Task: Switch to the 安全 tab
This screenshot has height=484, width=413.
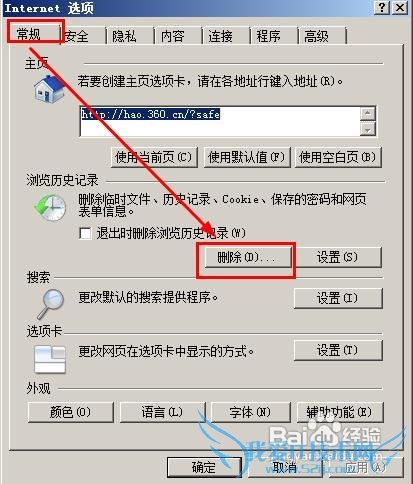Action: (x=77, y=36)
